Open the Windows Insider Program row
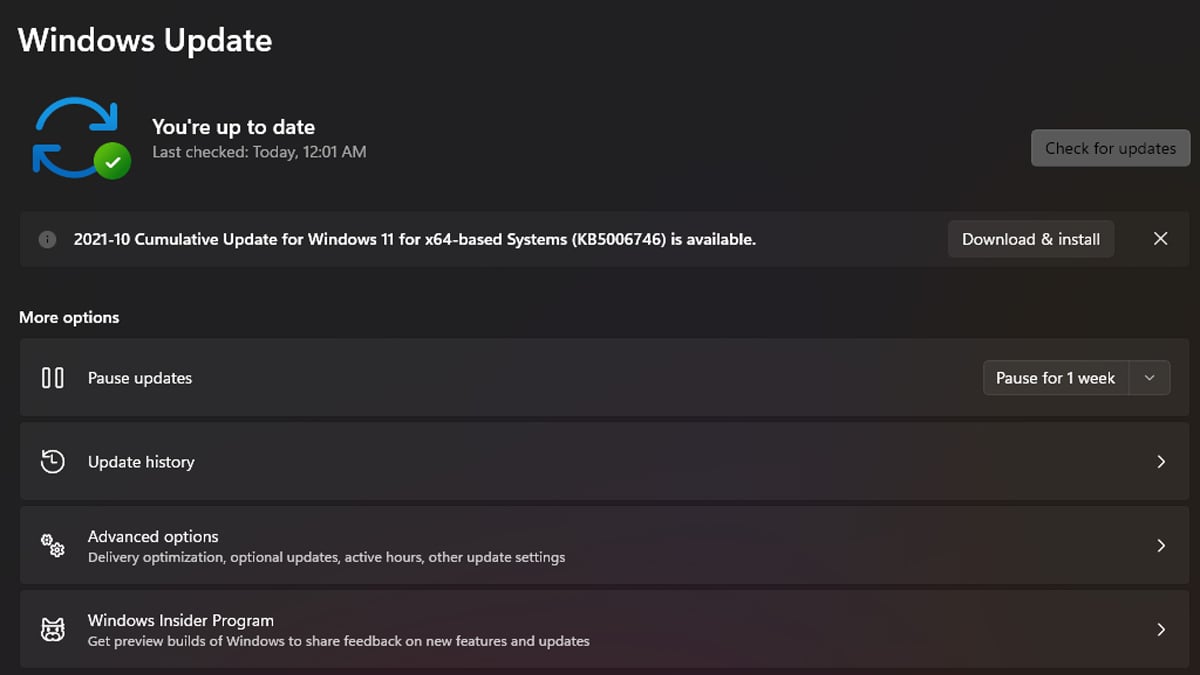1200x675 pixels. pyautogui.click(x=600, y=630)
